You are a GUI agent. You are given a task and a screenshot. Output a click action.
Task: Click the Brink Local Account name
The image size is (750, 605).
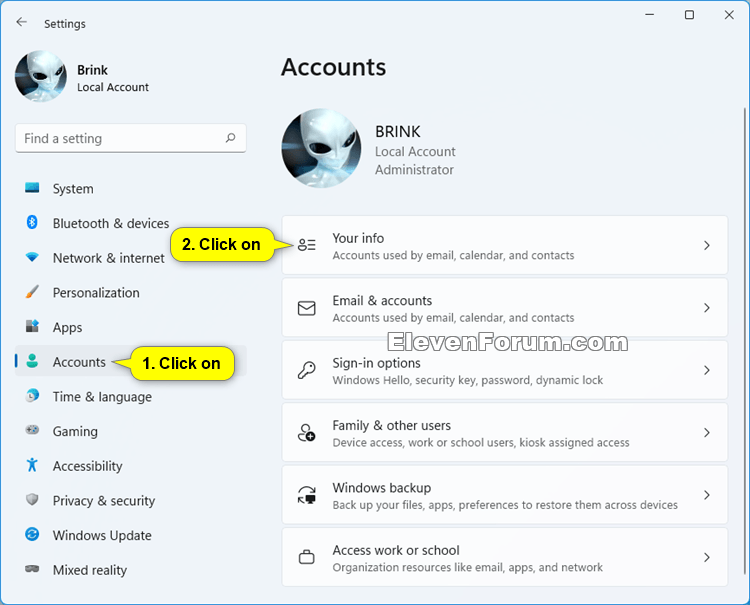(113, 78)
